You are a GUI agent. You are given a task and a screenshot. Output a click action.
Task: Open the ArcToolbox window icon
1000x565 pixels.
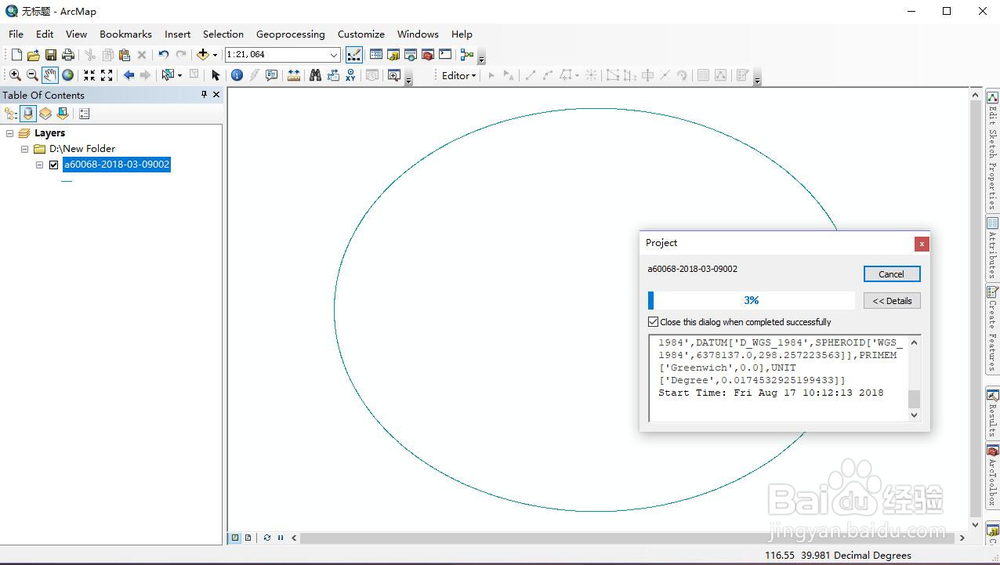[428, 55]
